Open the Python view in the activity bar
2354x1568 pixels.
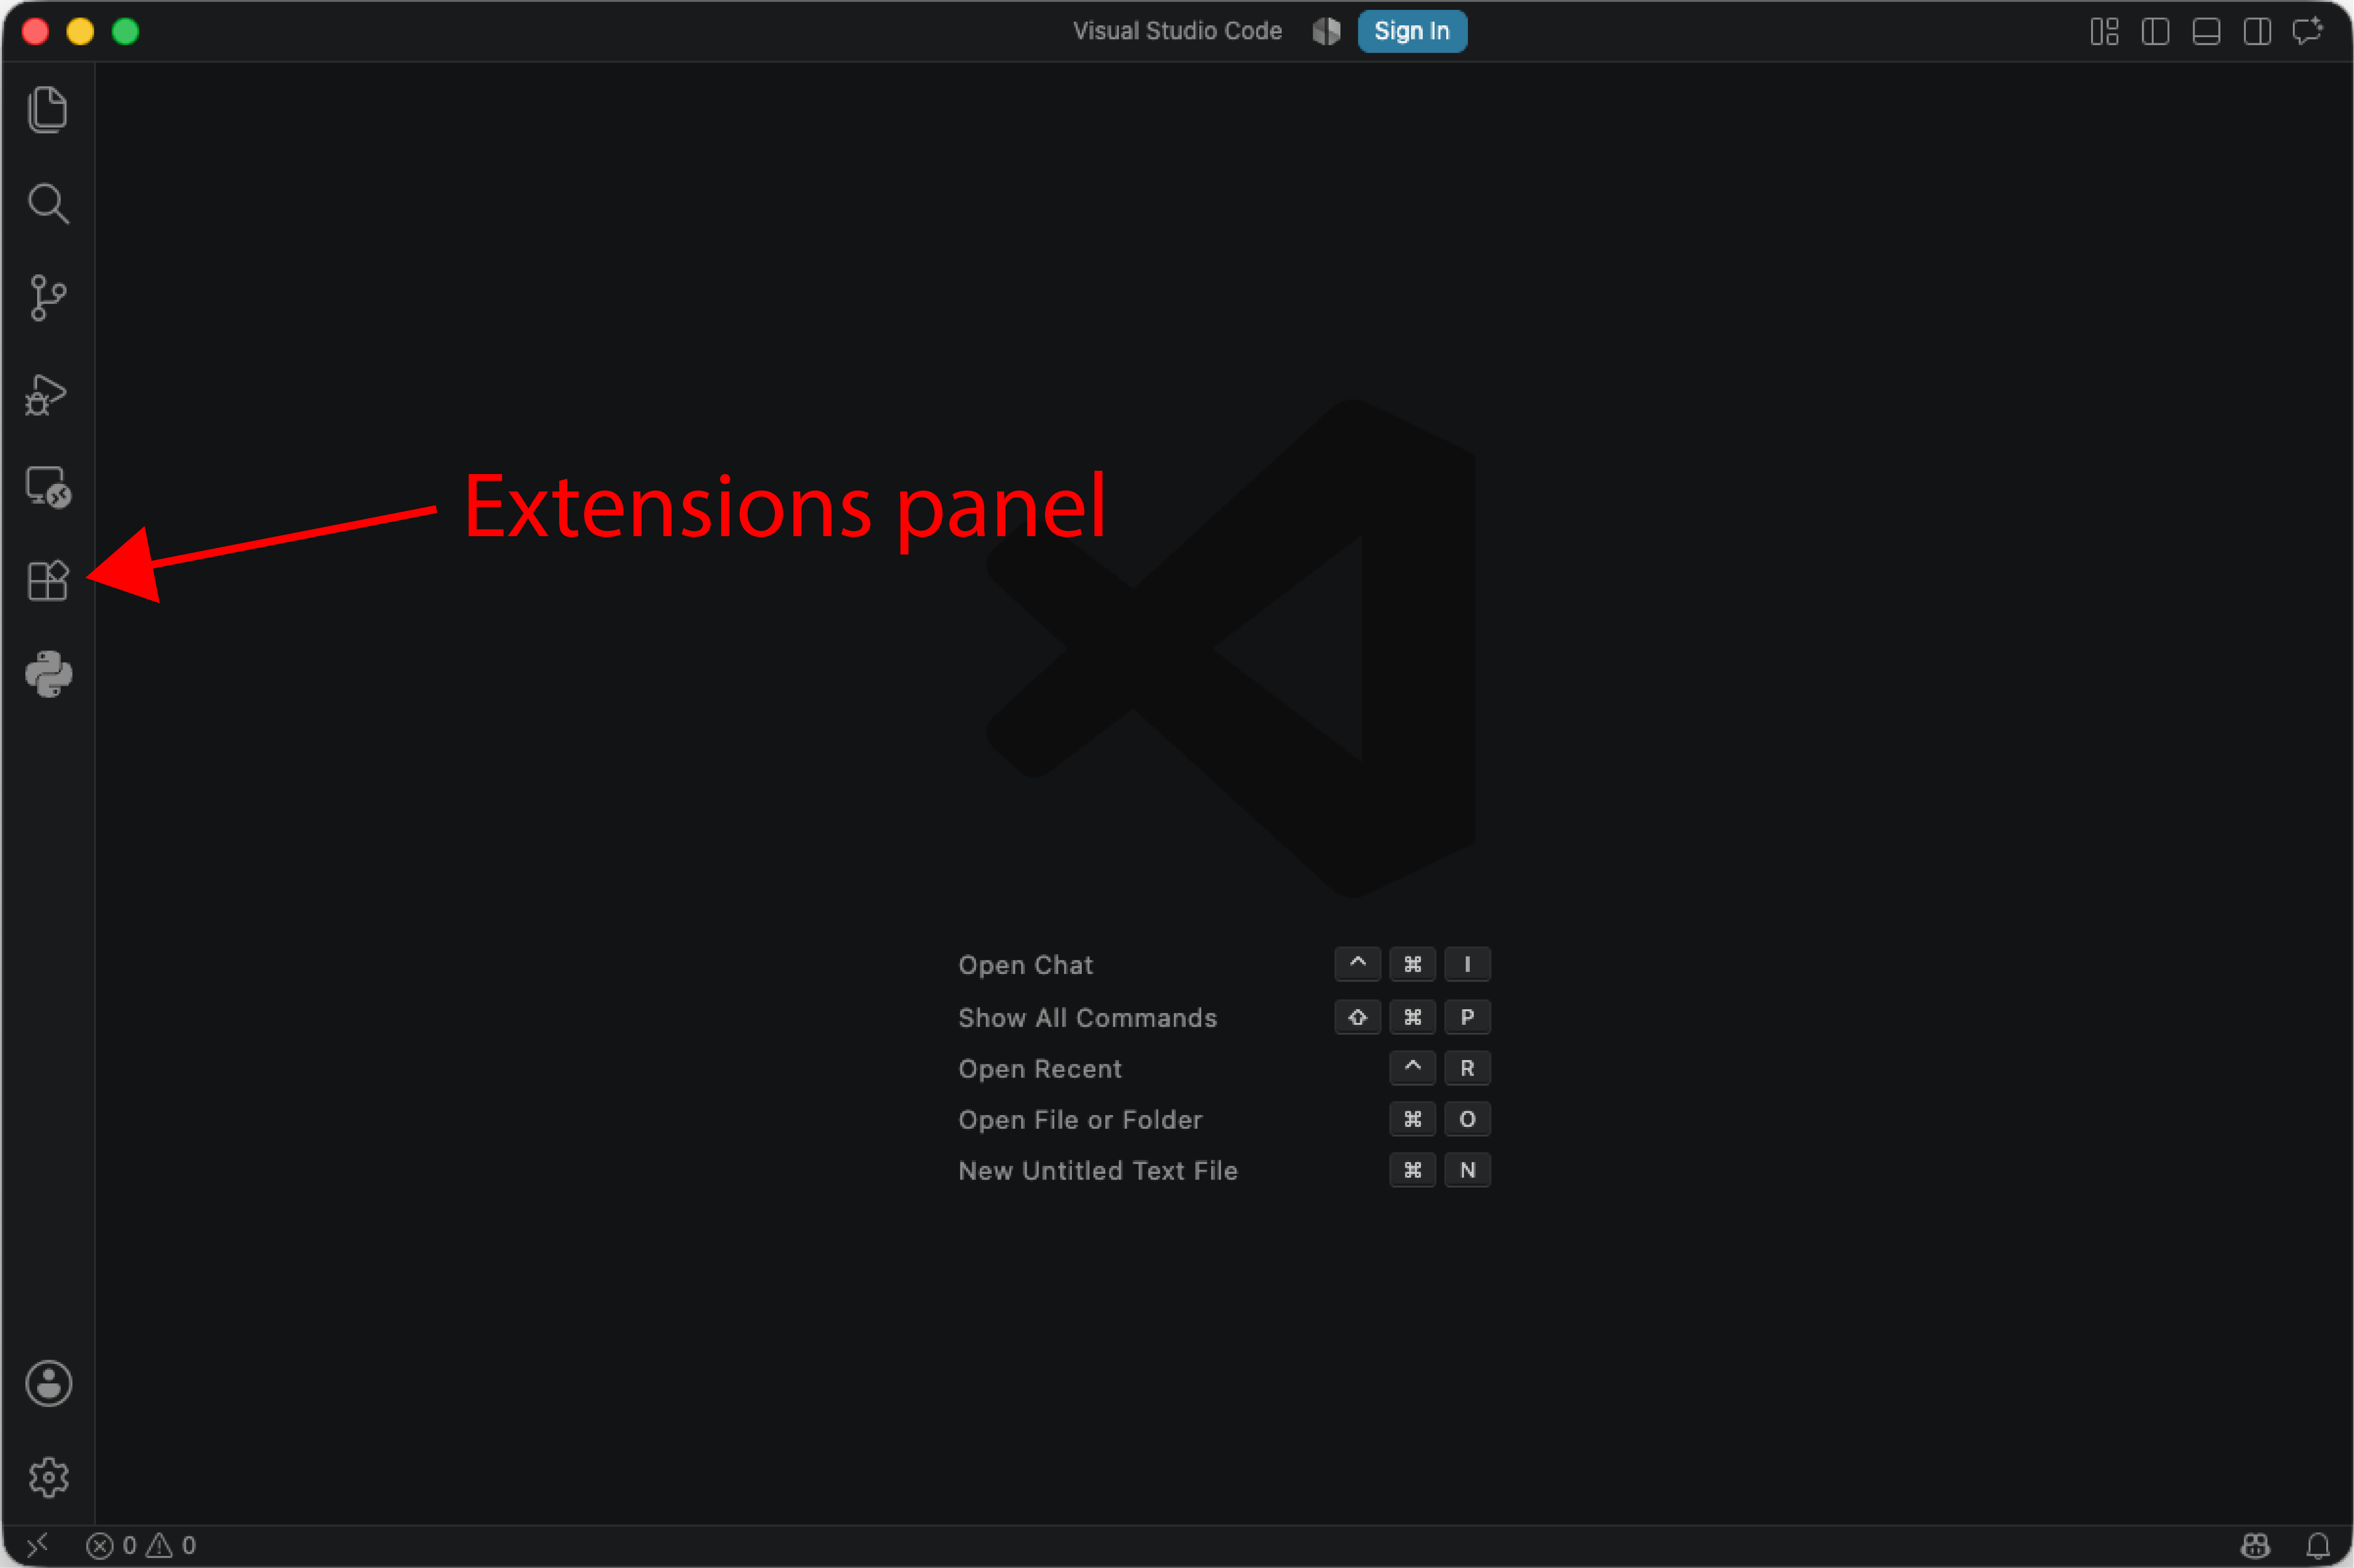(48, 674)
